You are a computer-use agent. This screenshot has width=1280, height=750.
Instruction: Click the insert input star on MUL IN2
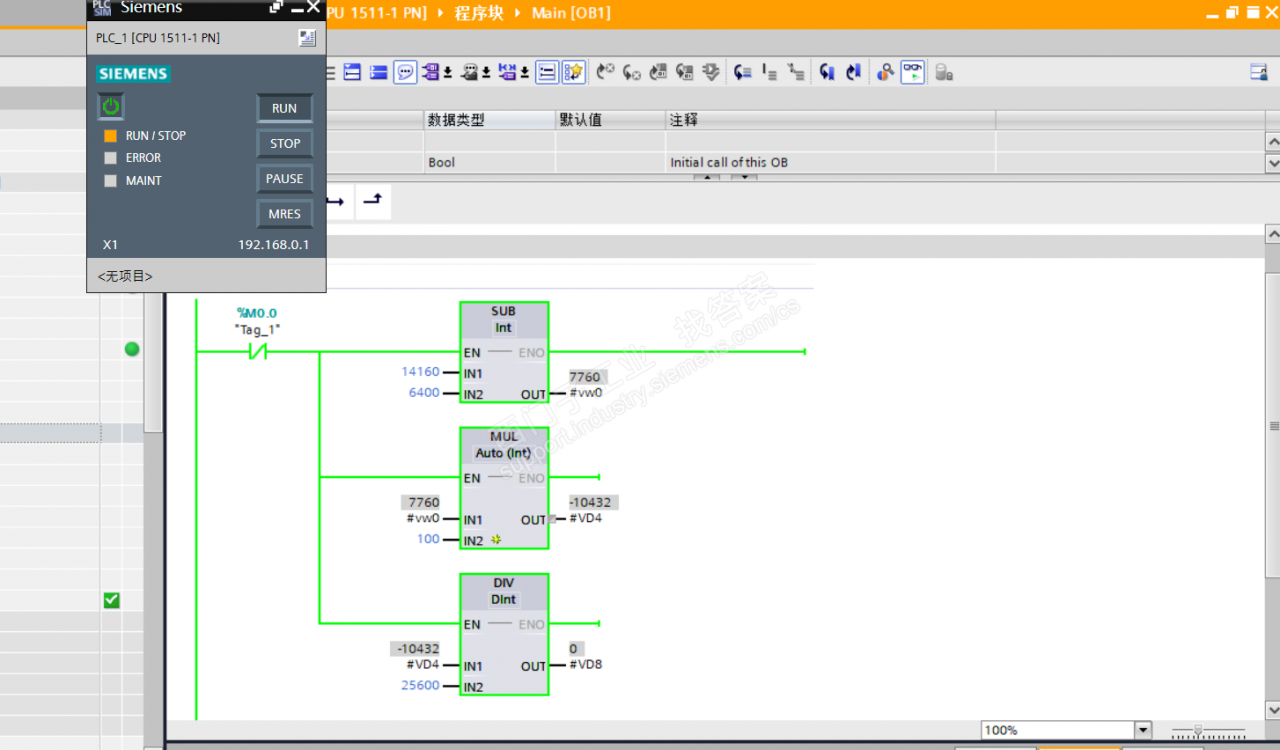point(495,540)
